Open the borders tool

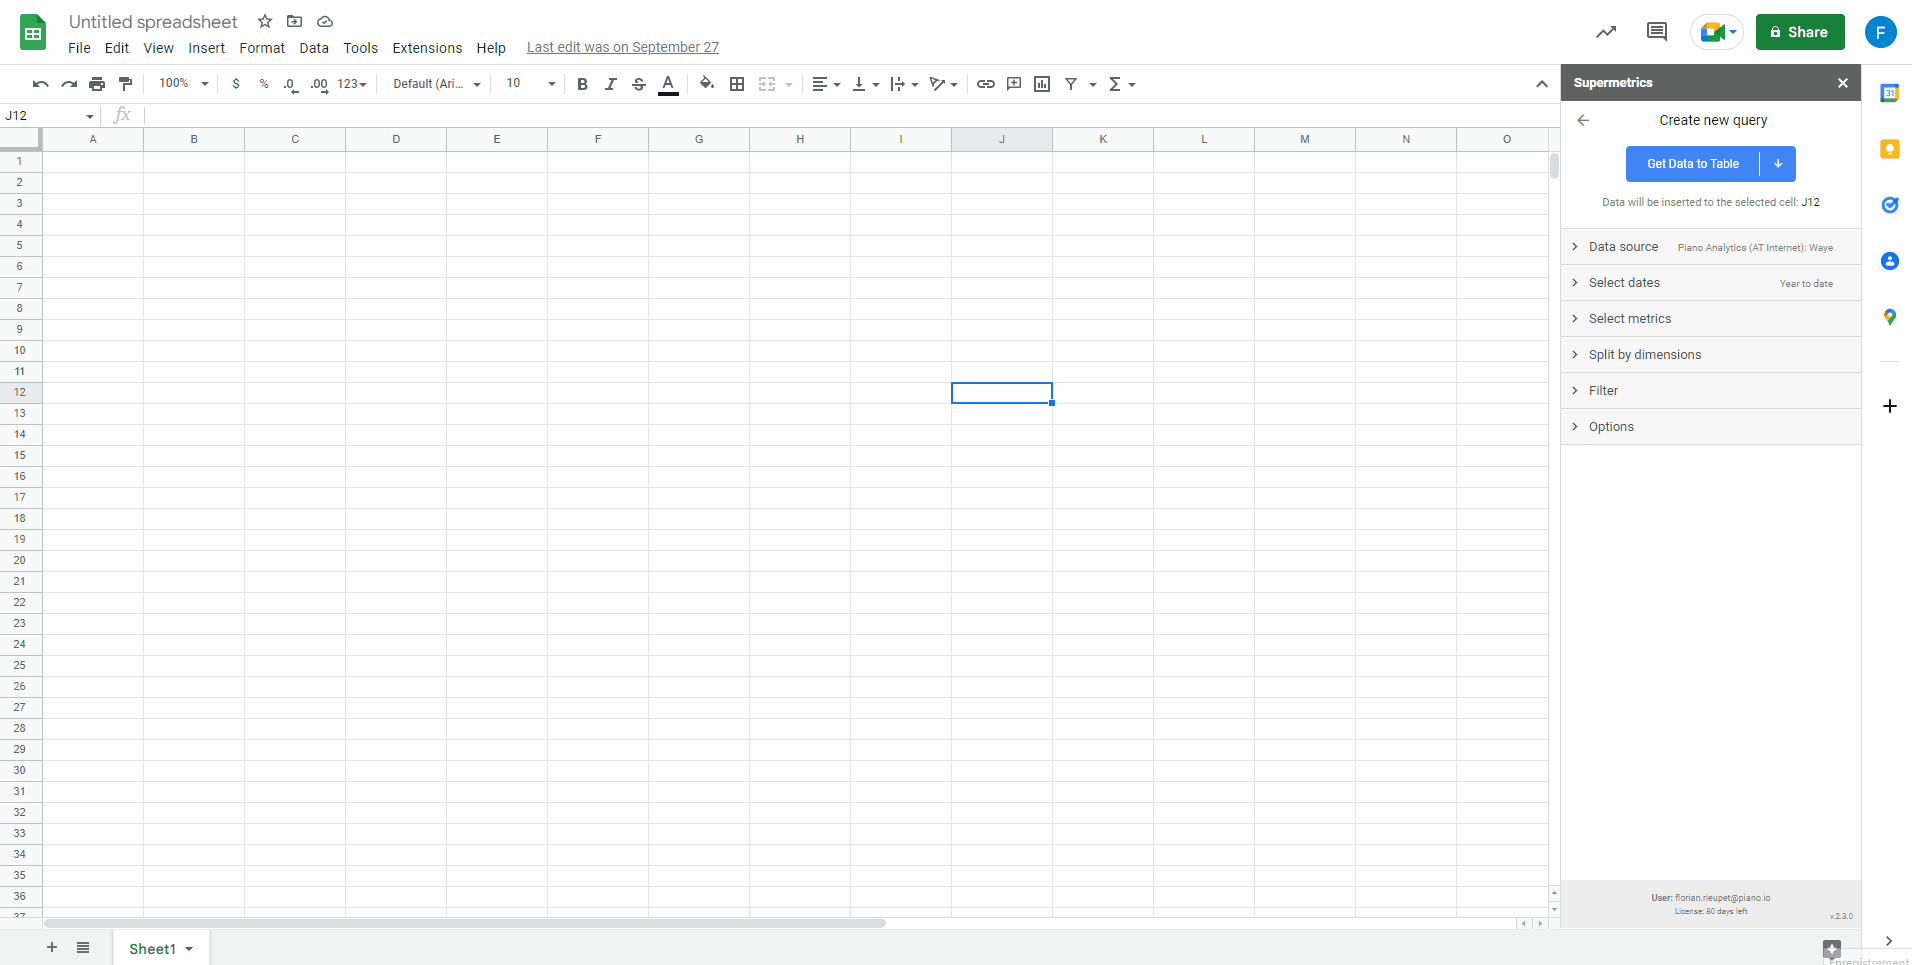coord(737,84)
